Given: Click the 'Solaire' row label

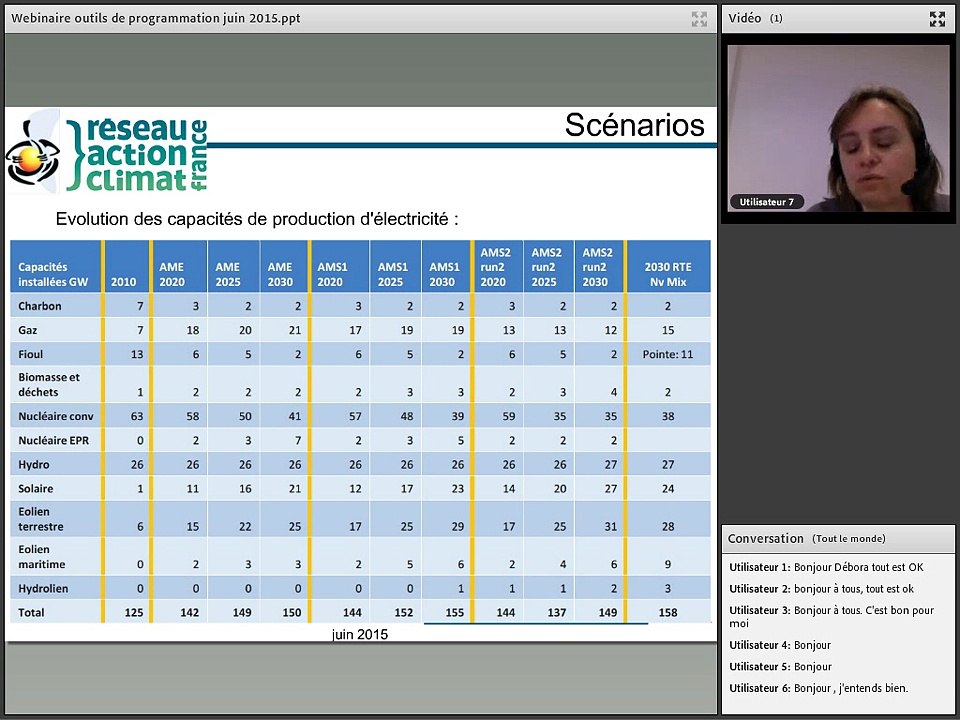Looking at the screenshot, I should click(36, 489).
